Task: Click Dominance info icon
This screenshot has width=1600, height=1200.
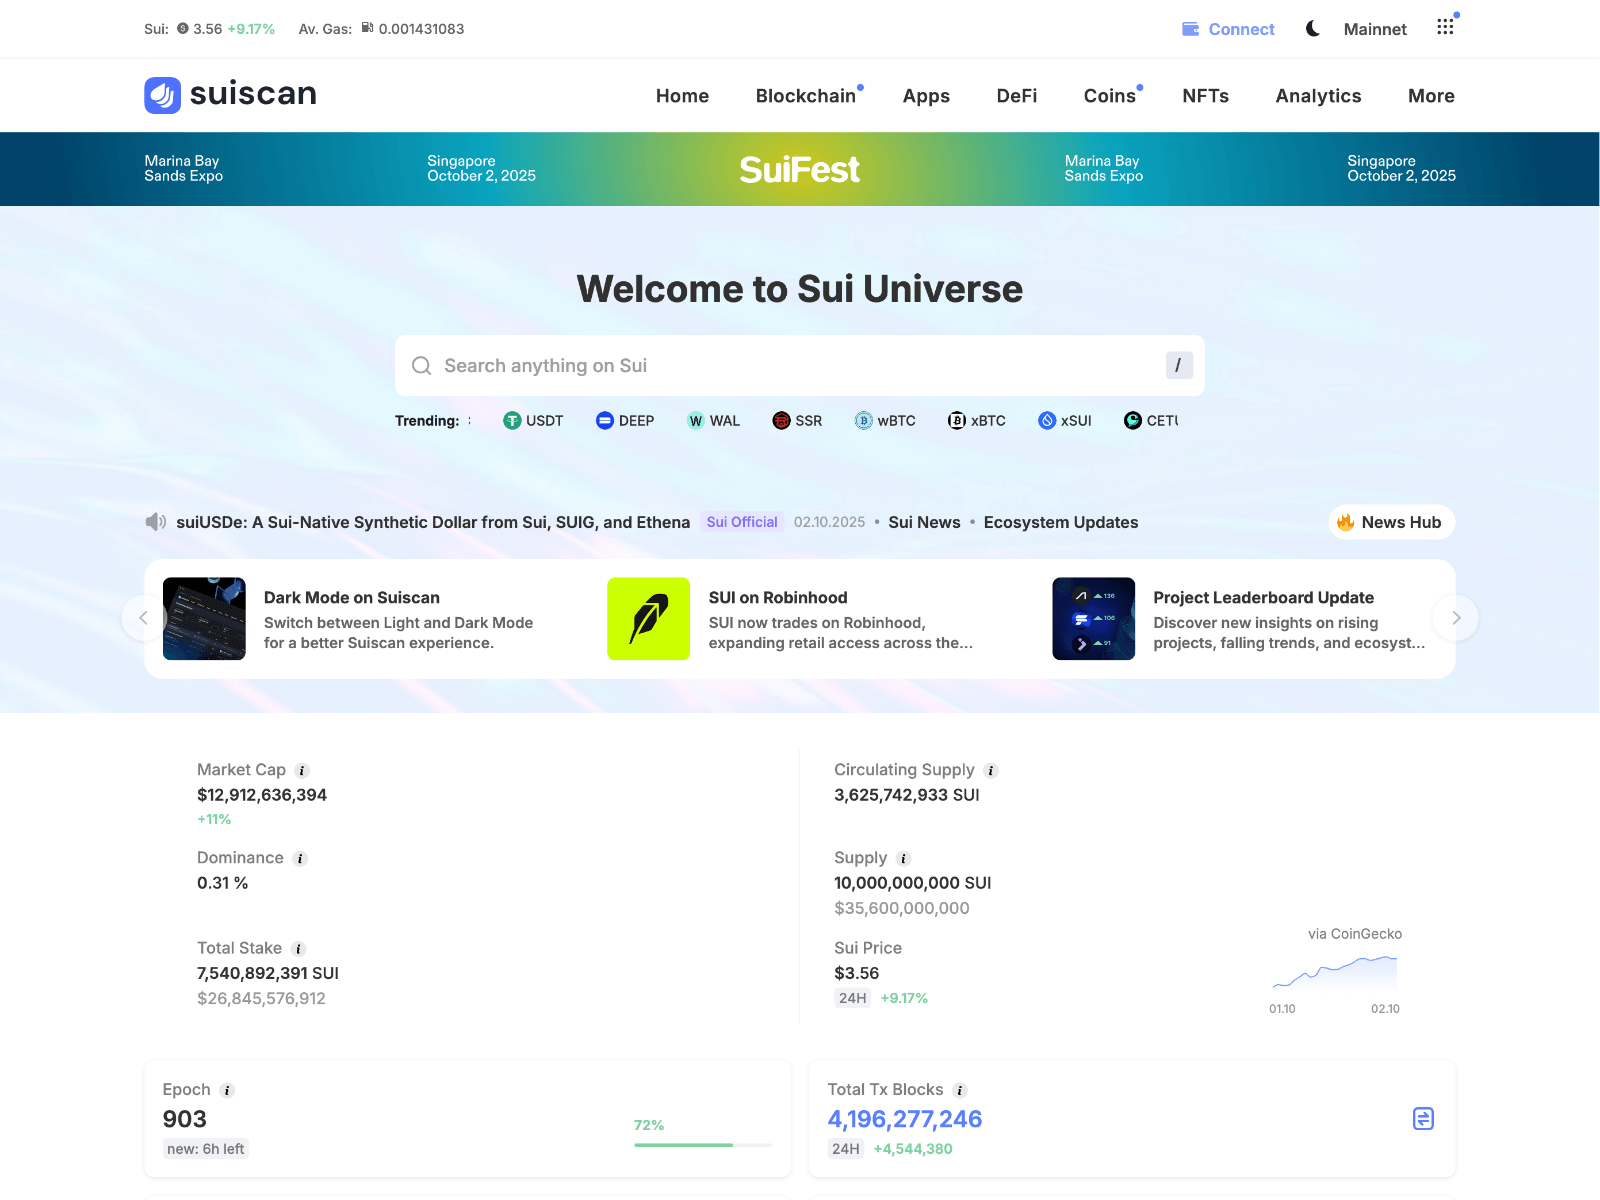Action: point(300,859)
